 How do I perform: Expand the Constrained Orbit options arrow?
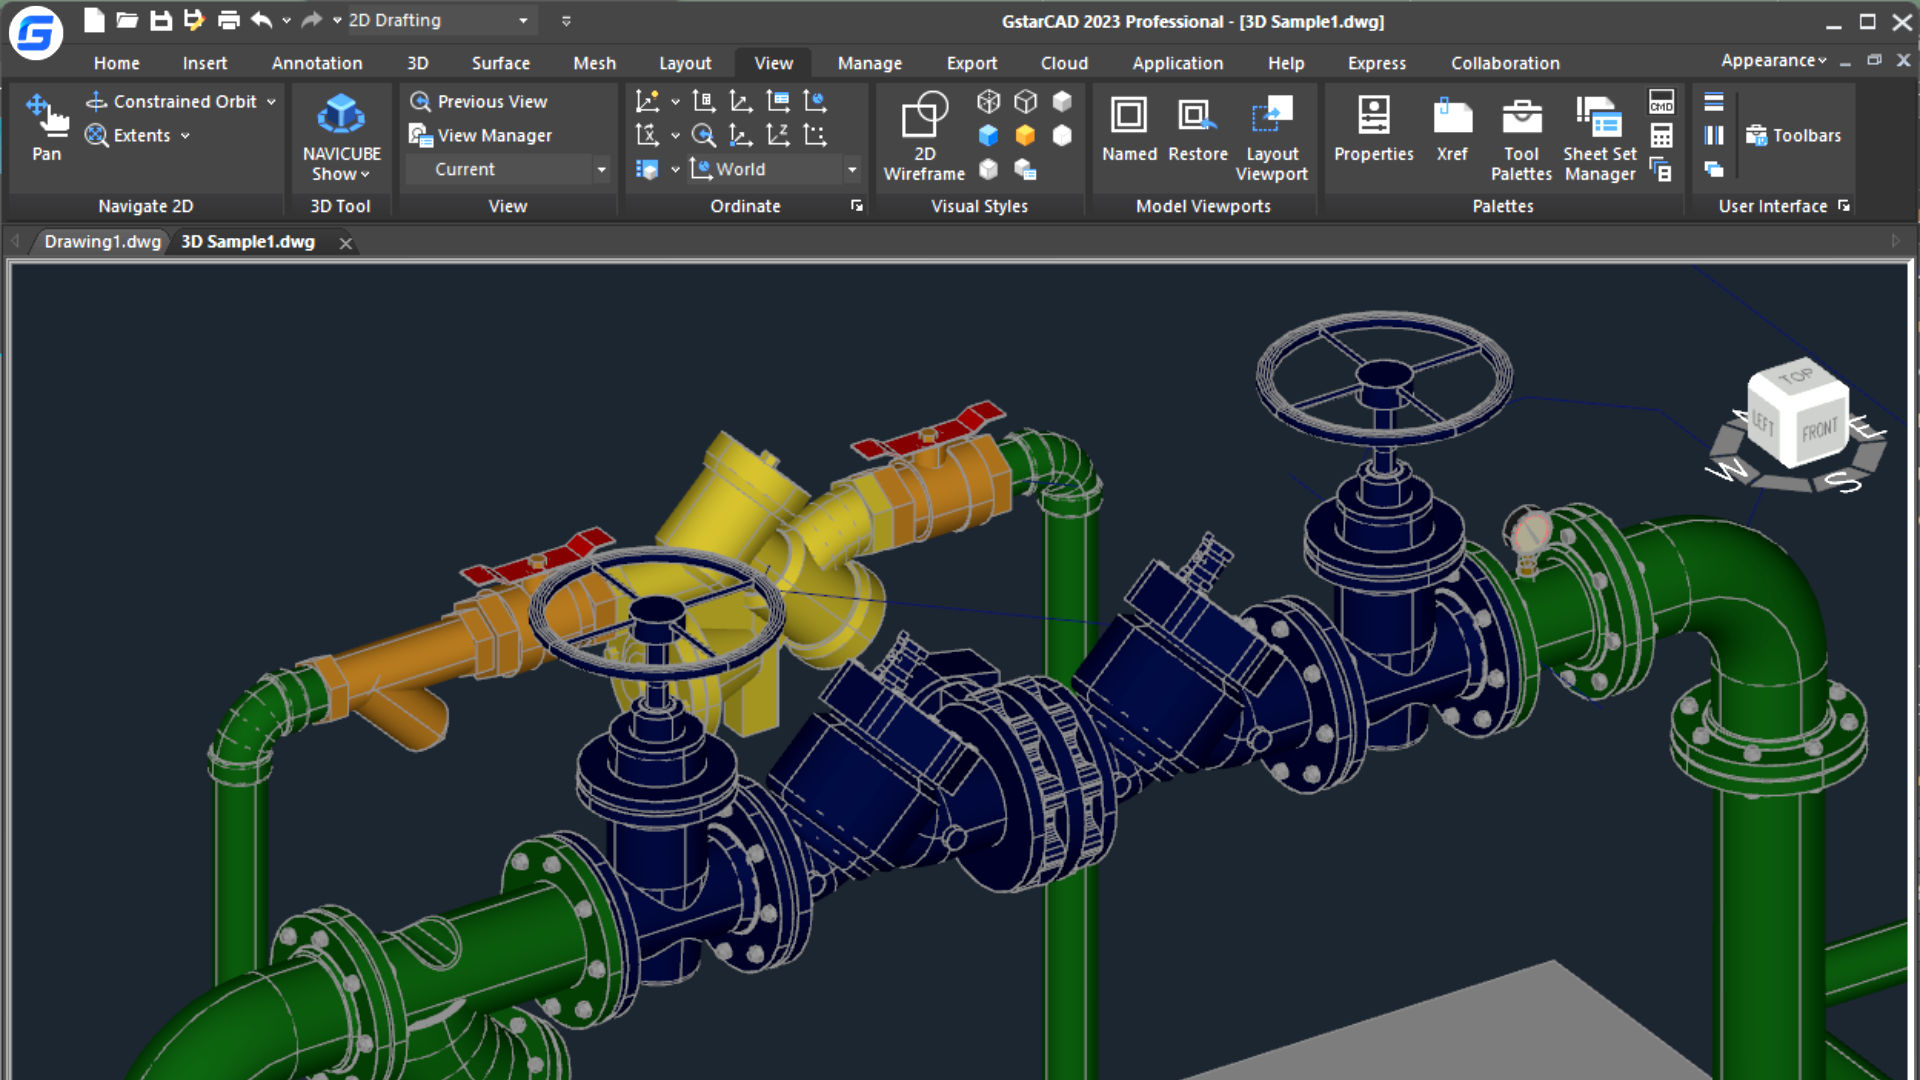point(271,102)
